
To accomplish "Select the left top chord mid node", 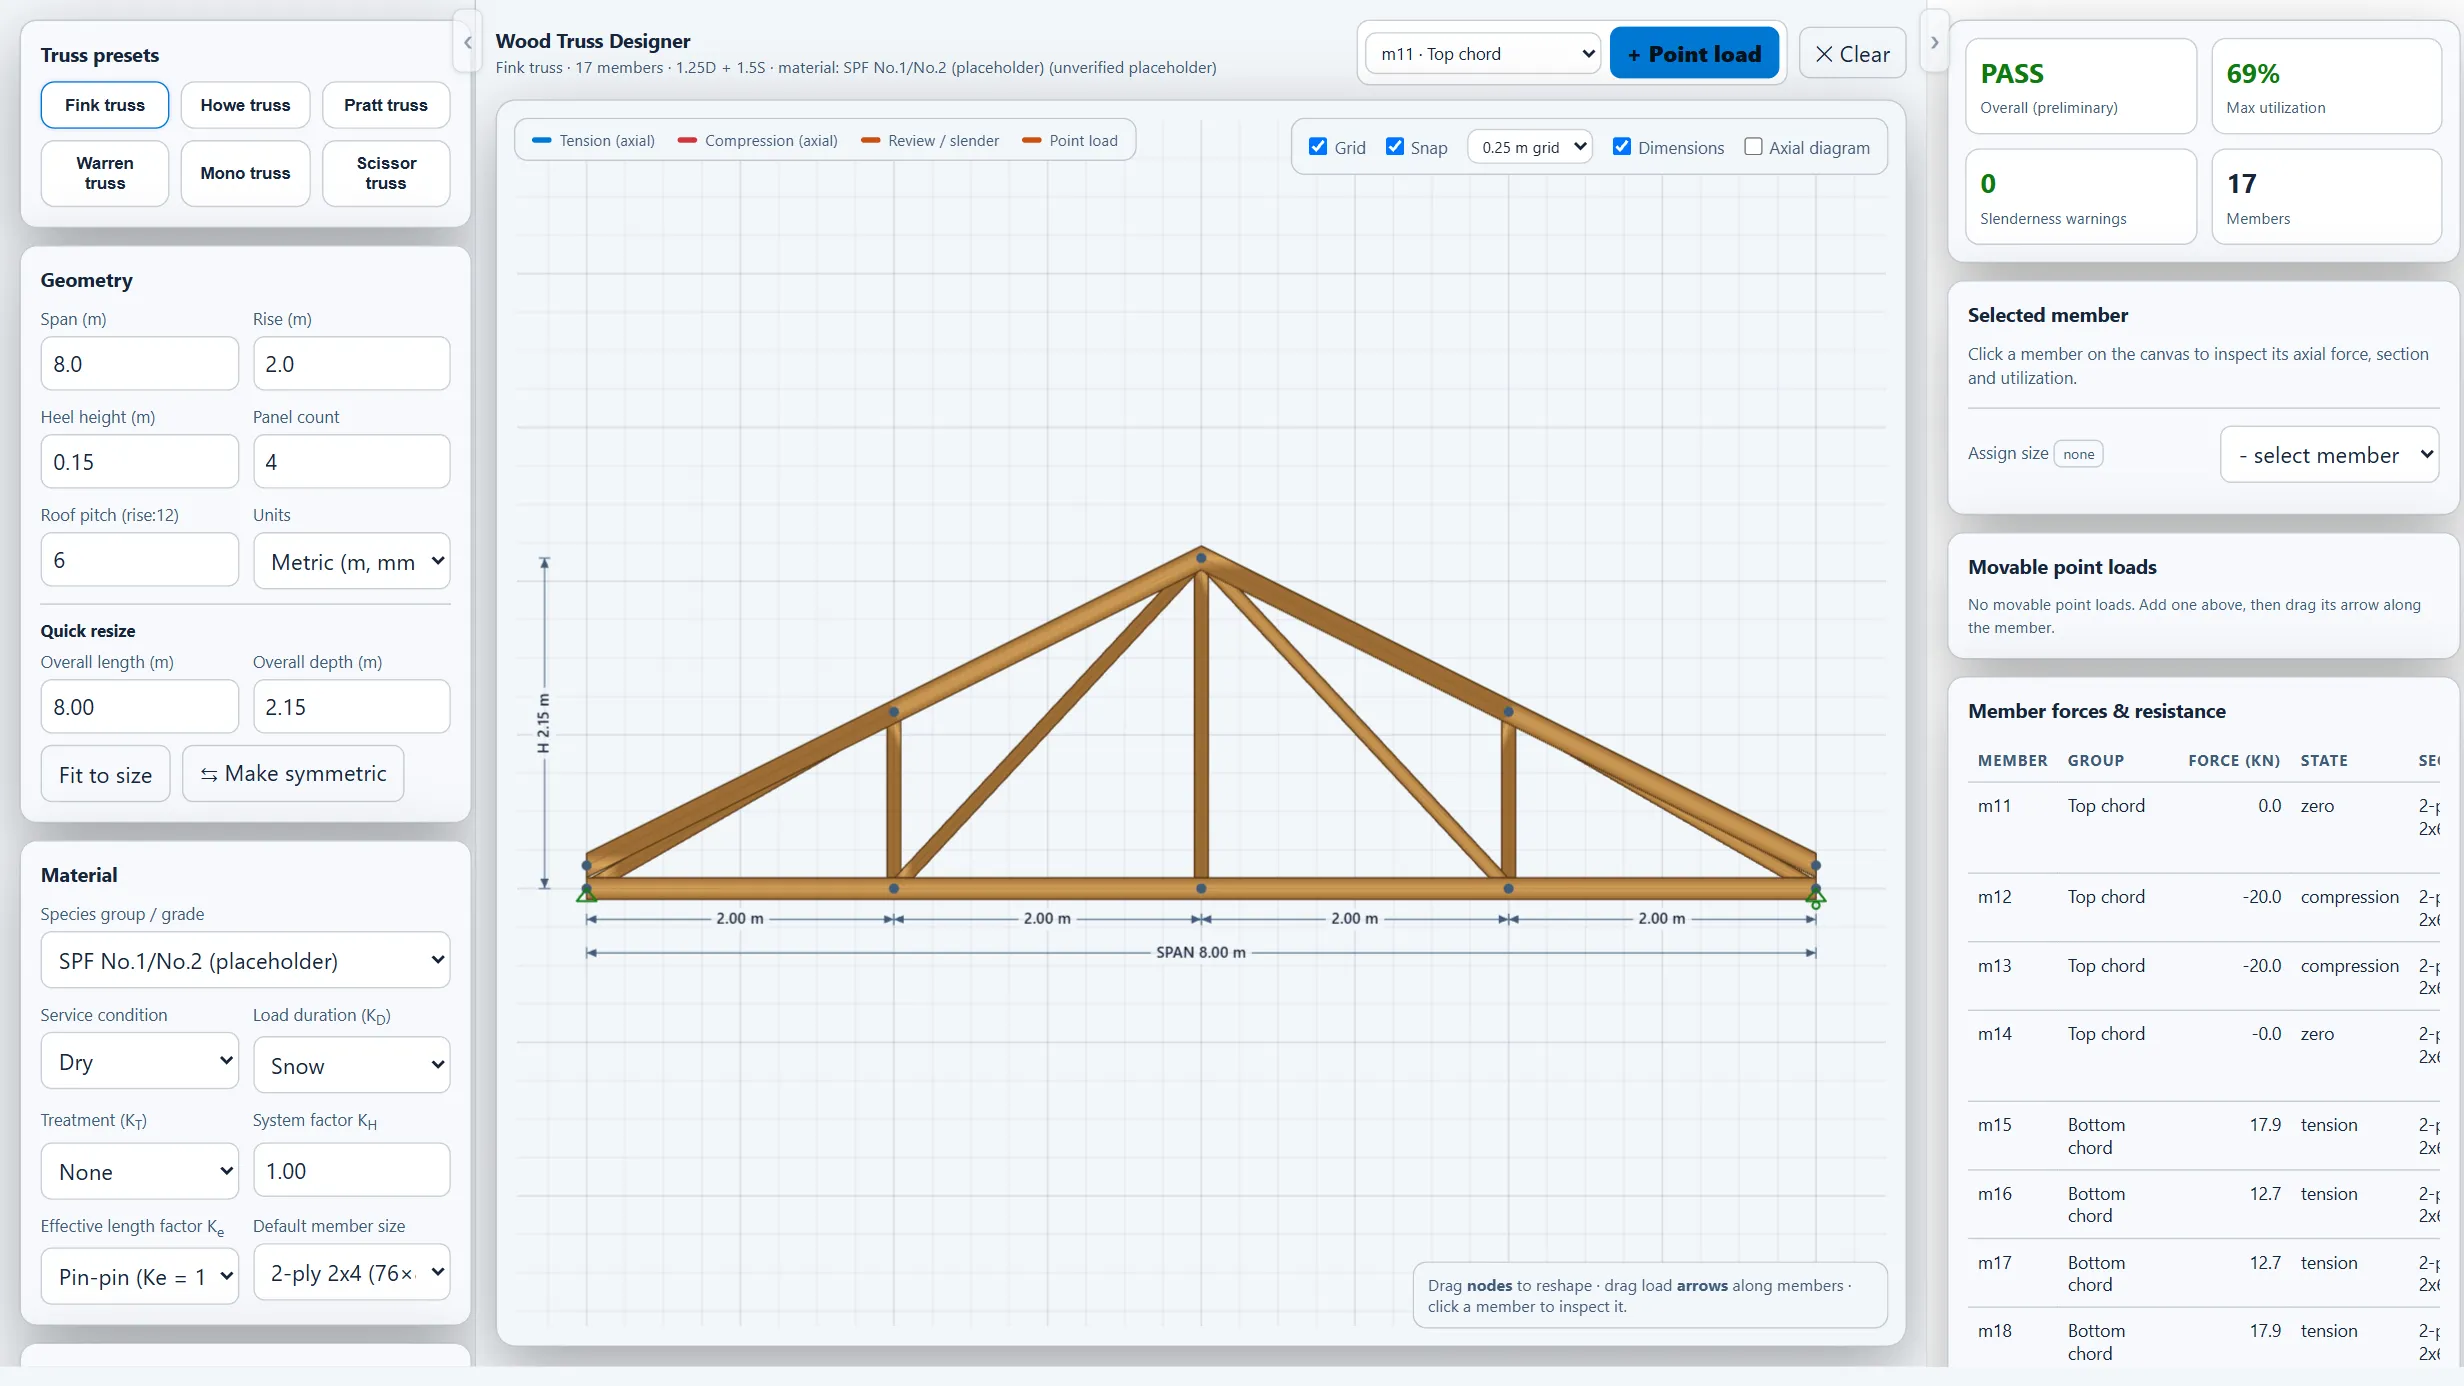I will [894, 712].
